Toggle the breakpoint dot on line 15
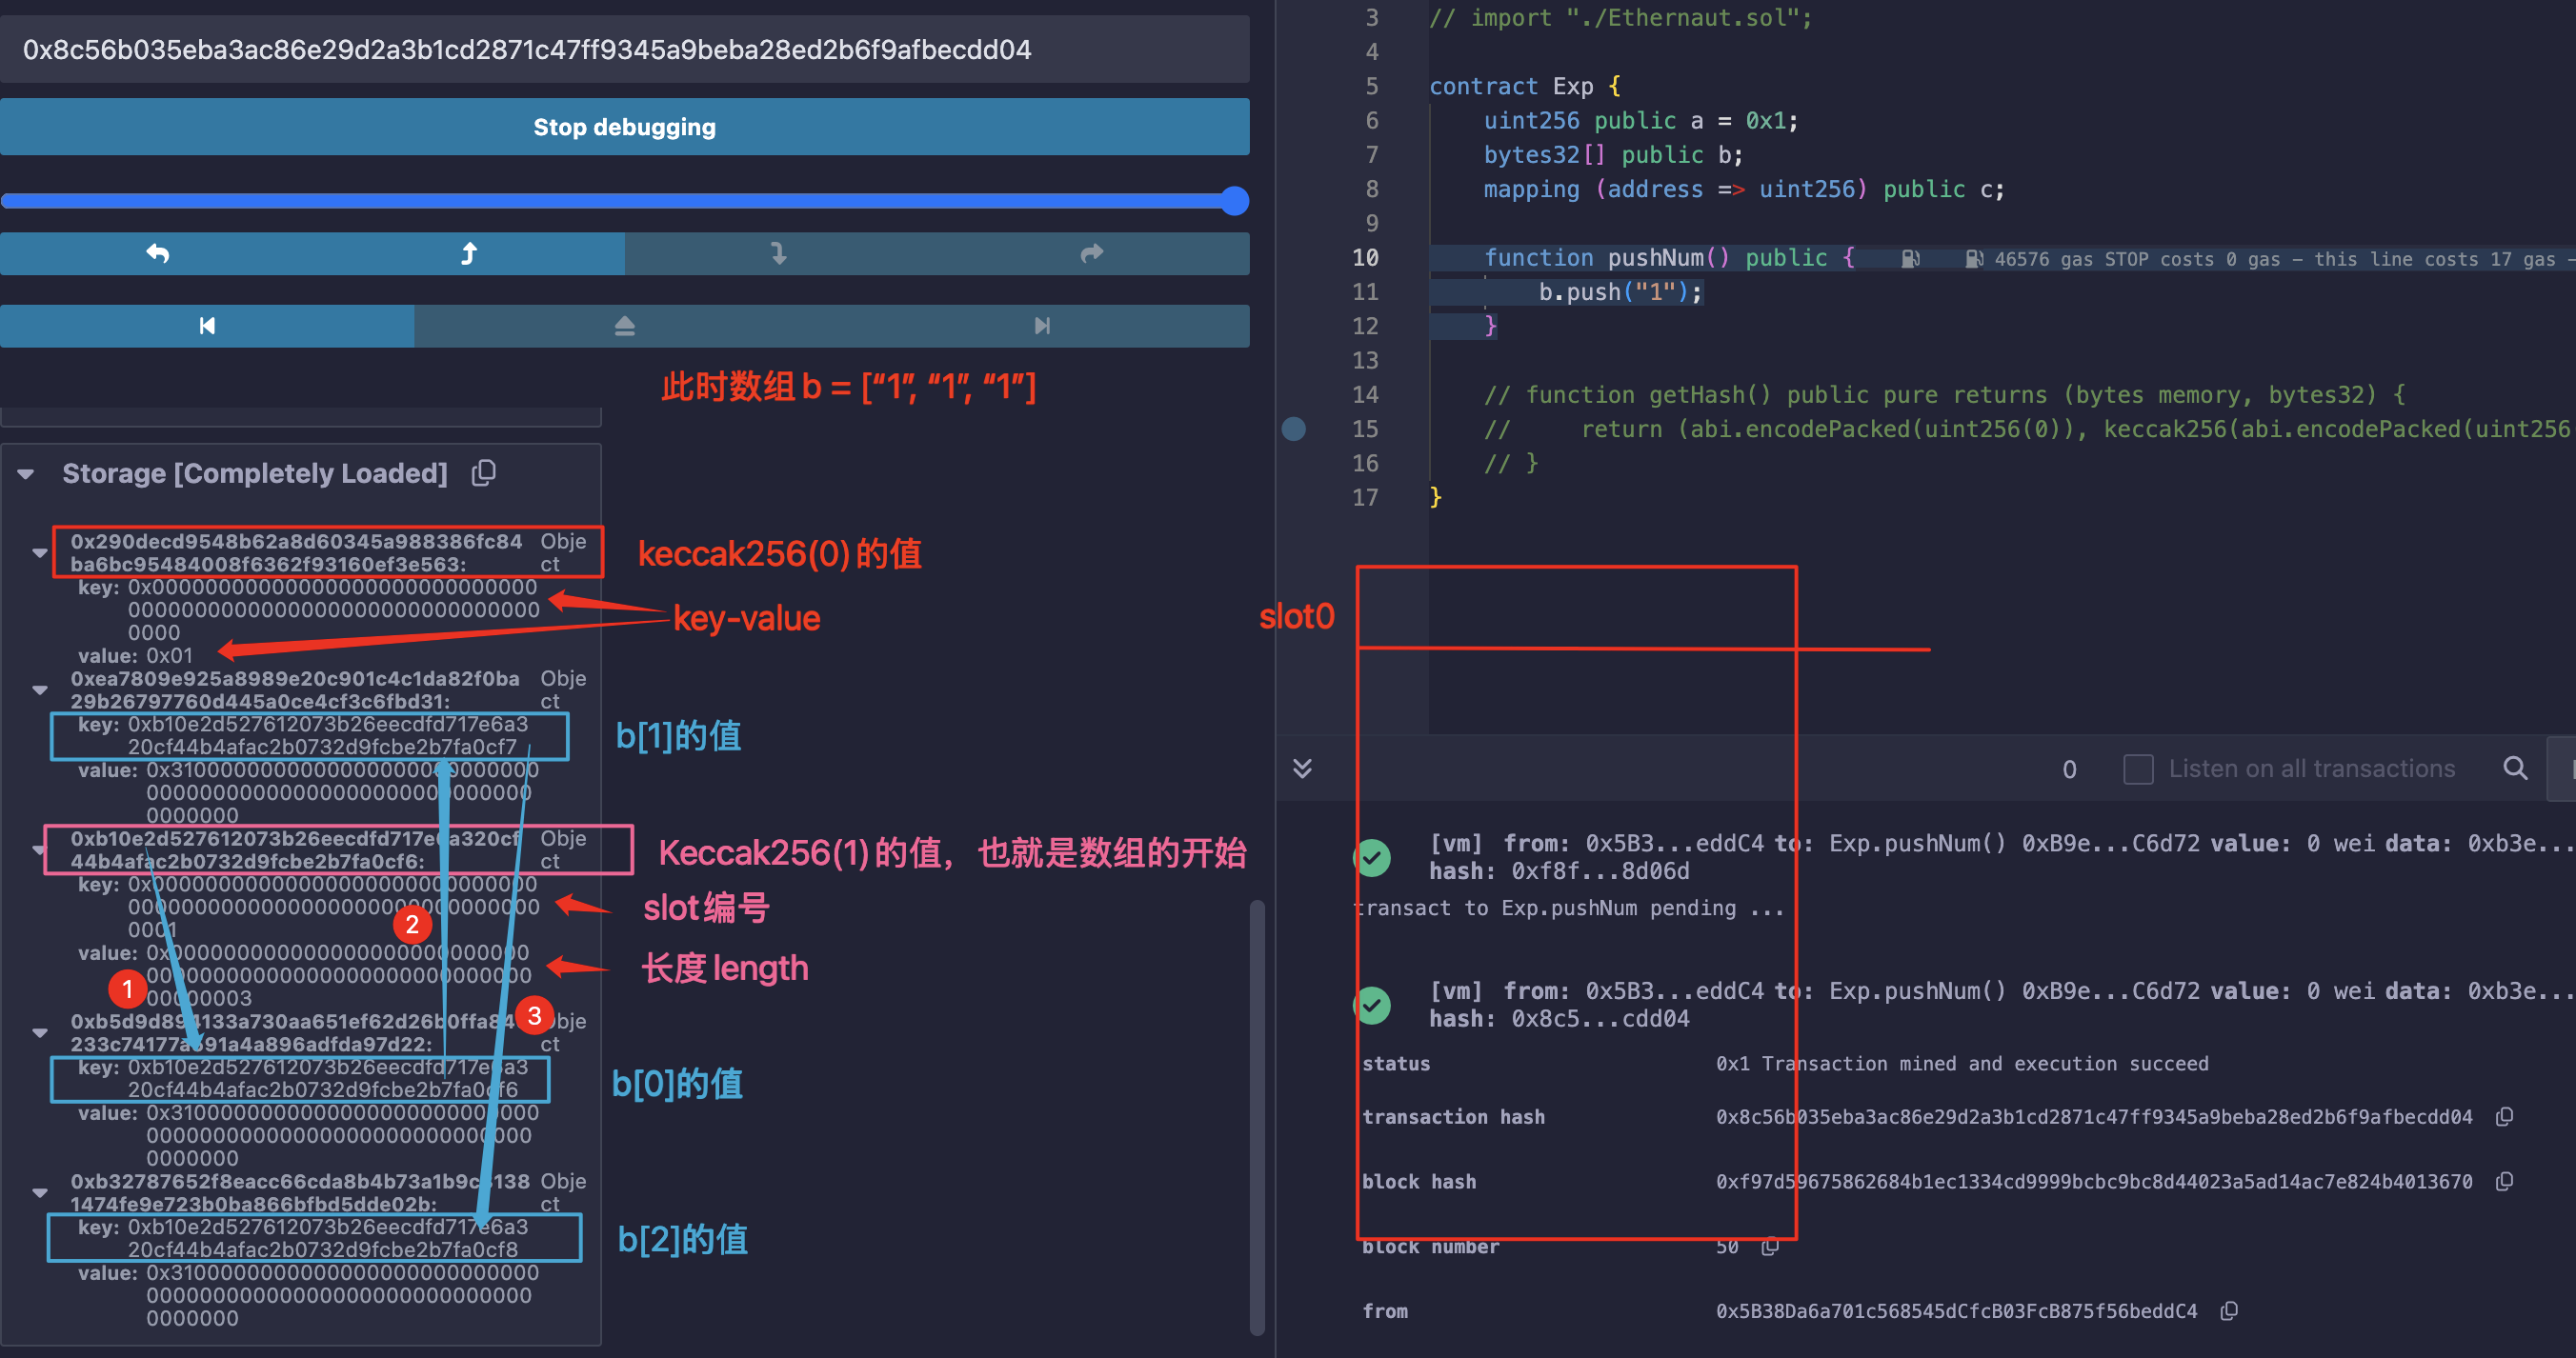The width and height of the screenshot is (2576, 1358). (x=1294, y=429)
